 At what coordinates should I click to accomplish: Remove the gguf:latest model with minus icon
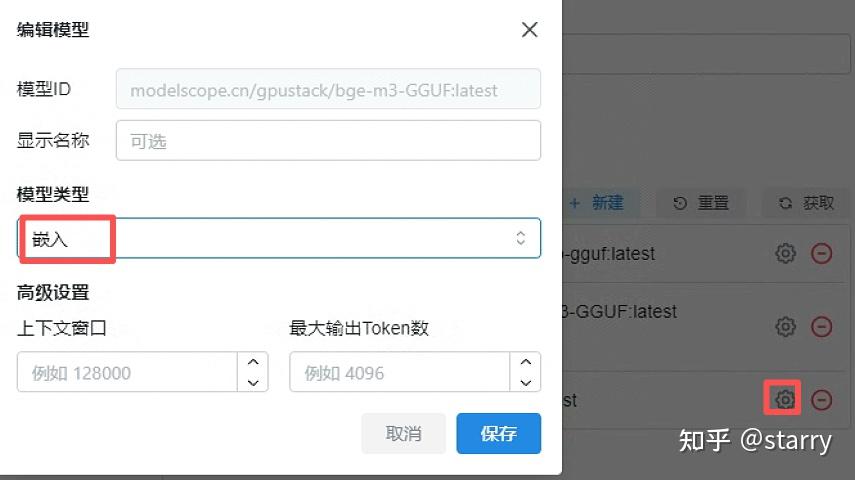tap(821, 253)
